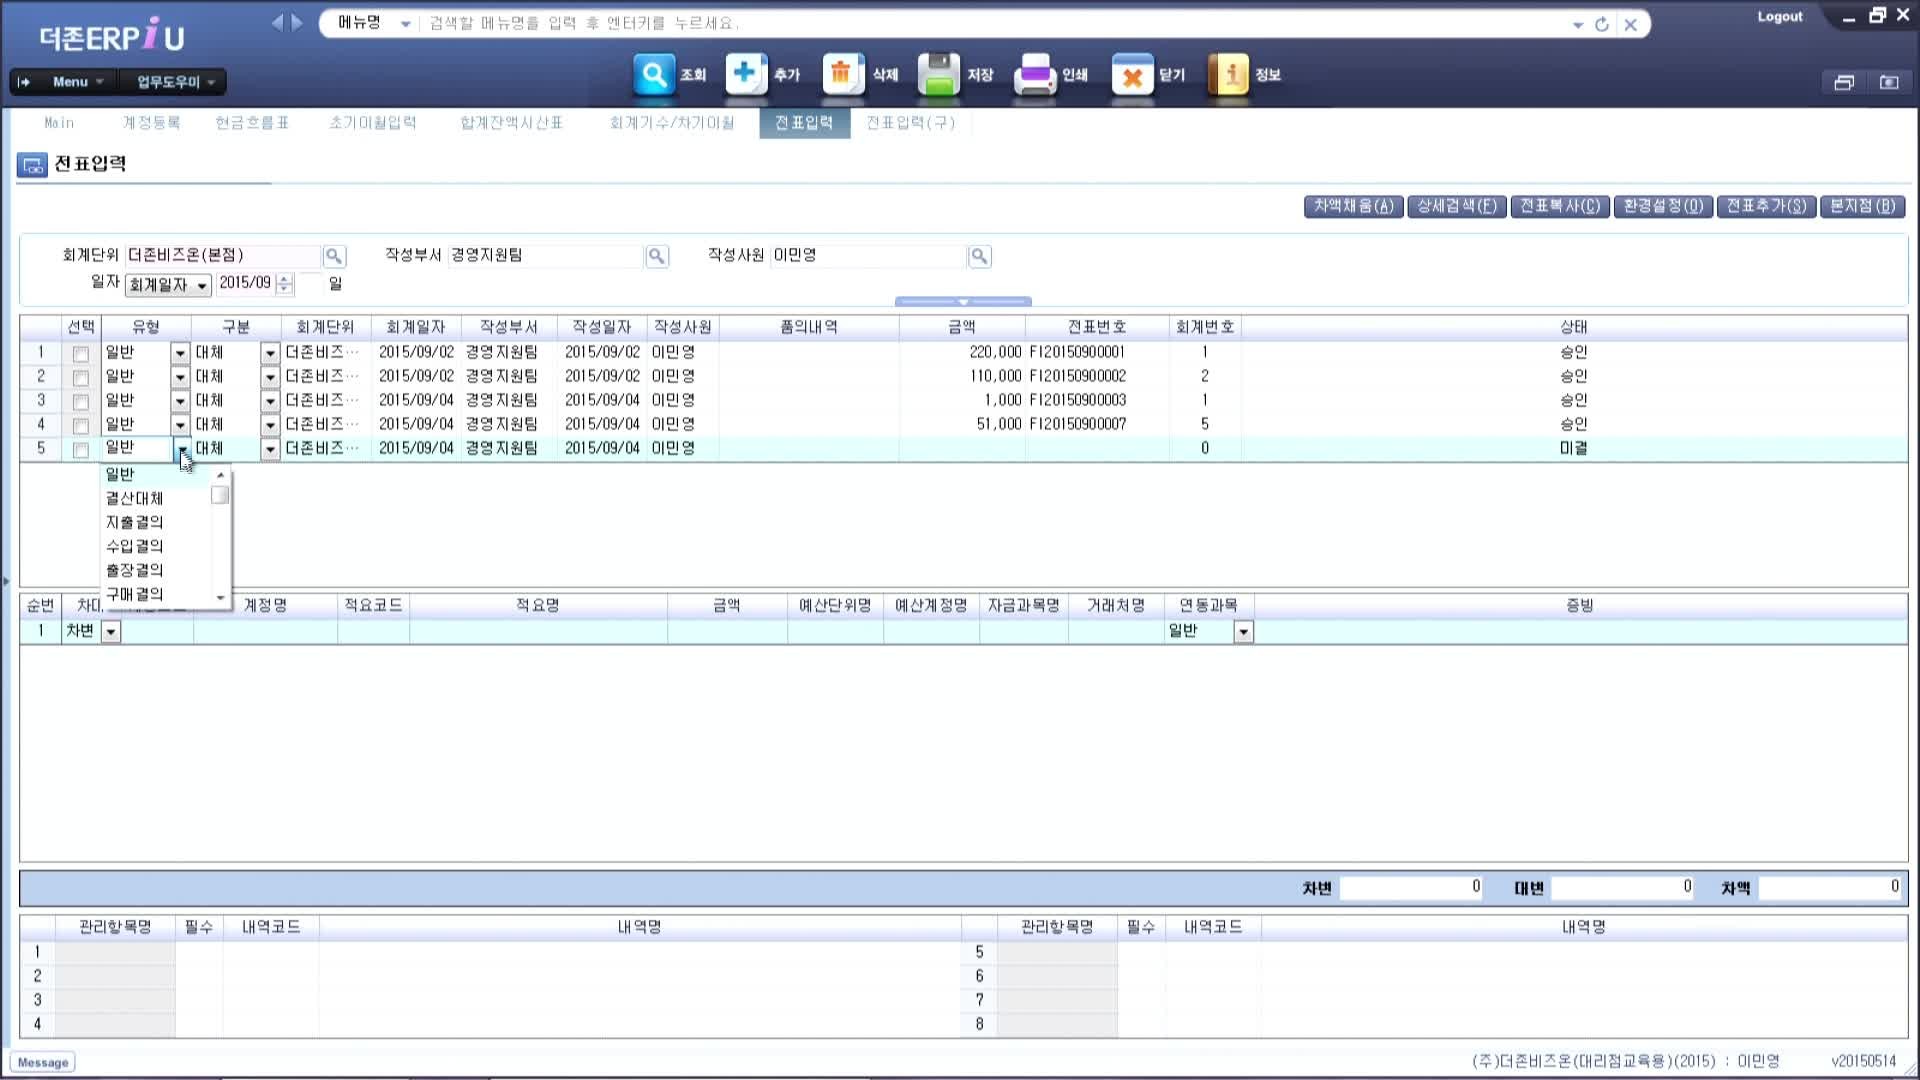Viewport: 1920px width, 1080px height.
Task: Click the 상세검색(F) button
Action: pyautogui.click(x=1456, y=206)
